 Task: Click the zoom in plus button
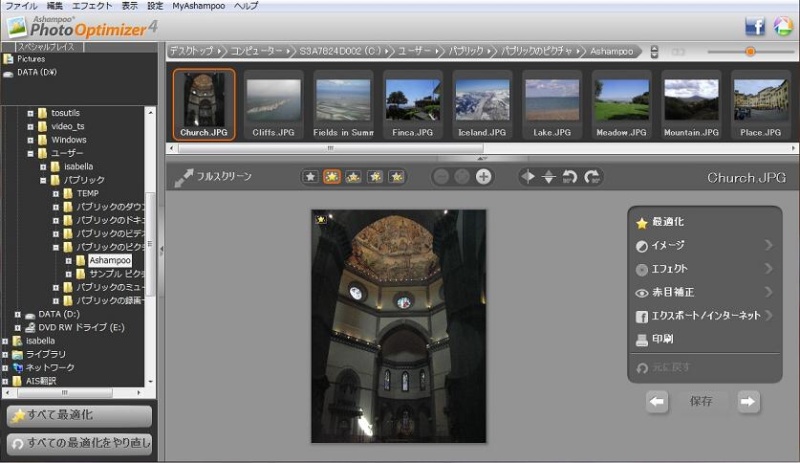(x=484, y=177)
